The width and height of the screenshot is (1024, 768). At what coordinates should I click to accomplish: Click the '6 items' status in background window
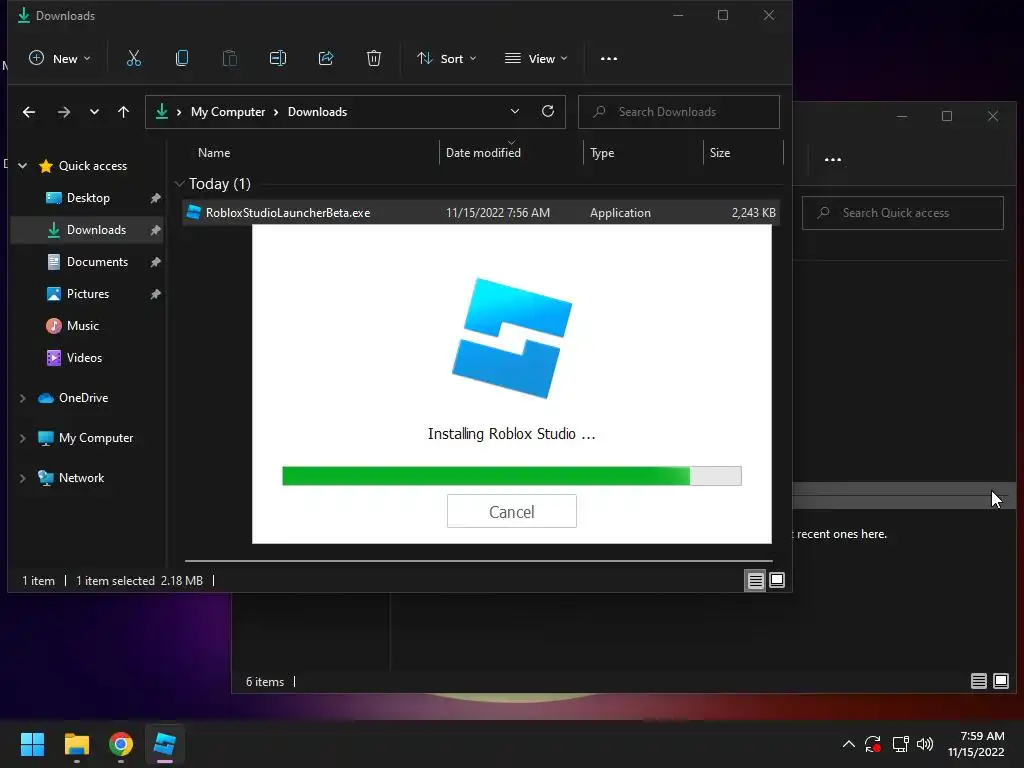pos(264,682)
